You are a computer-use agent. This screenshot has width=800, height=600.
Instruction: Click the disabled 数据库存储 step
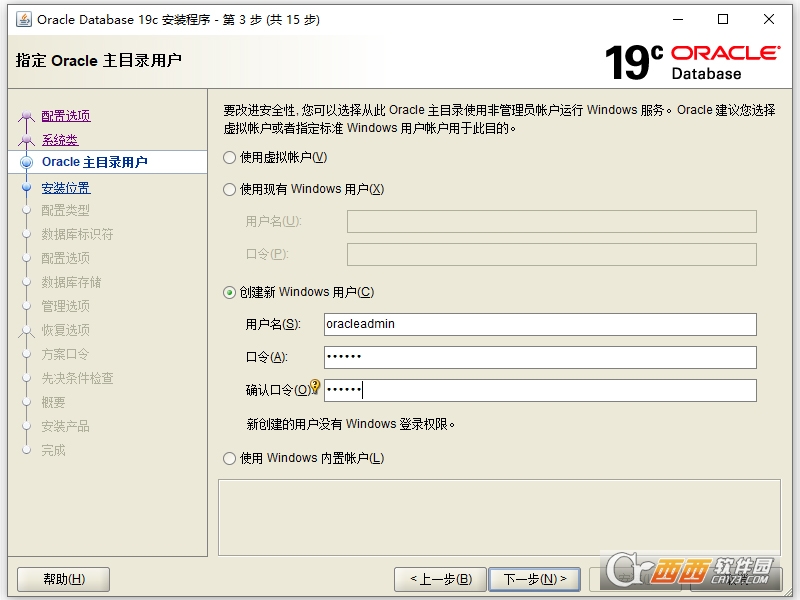(71, 282)
